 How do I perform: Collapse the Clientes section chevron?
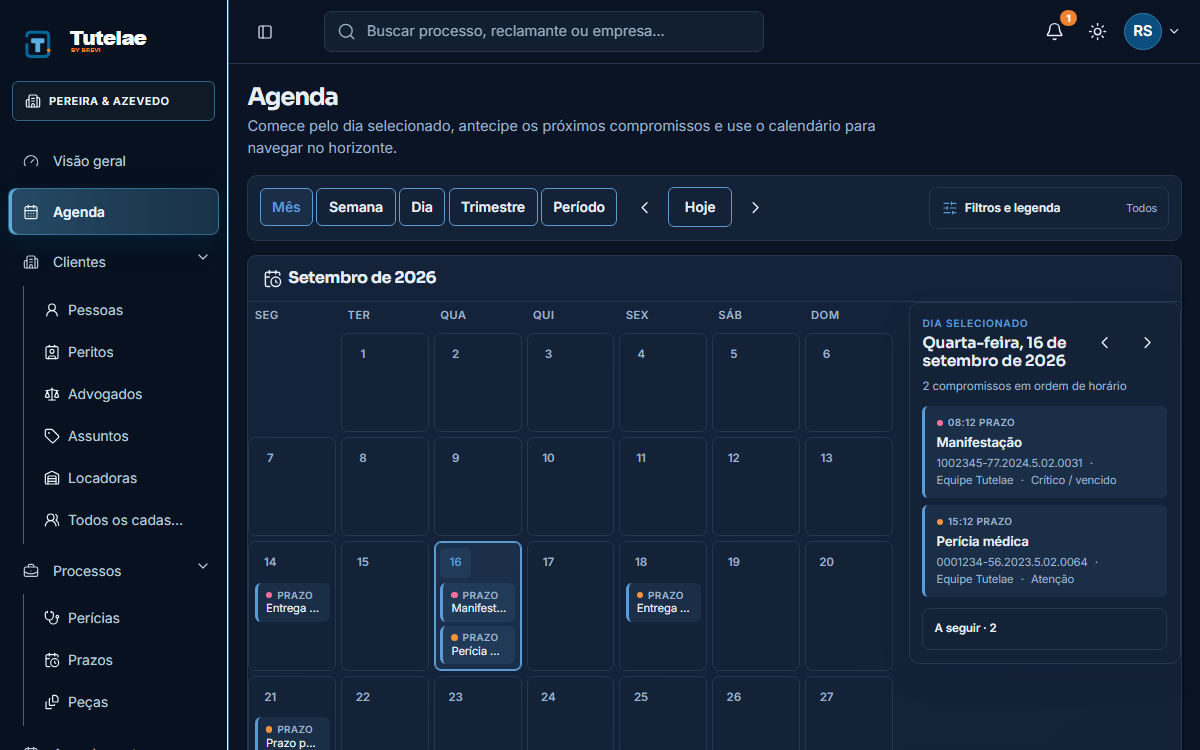tap(203, 258)
